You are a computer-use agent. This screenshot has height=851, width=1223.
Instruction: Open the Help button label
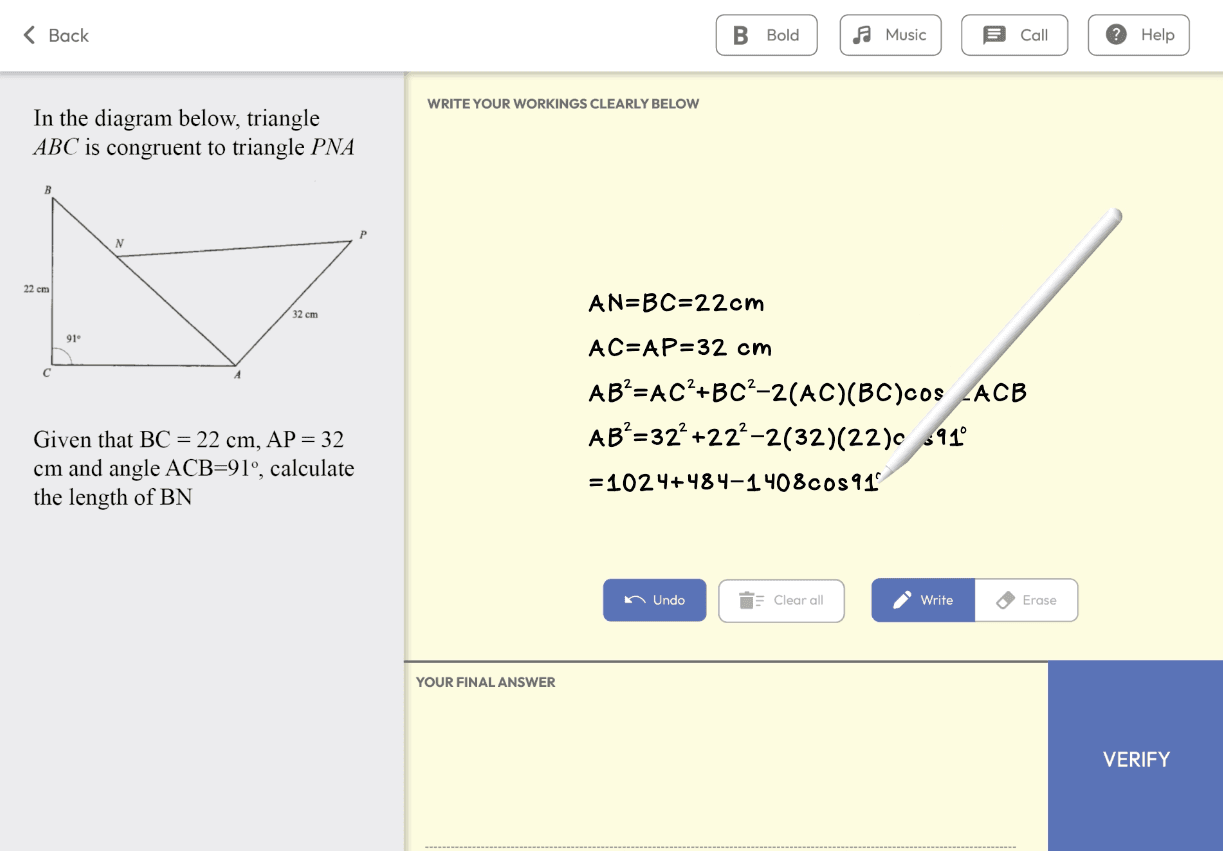coord(1157,35)
